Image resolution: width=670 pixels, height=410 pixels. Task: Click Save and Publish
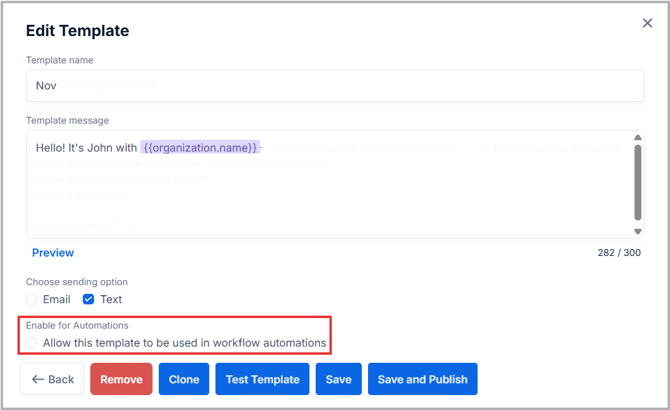[422, 379]
